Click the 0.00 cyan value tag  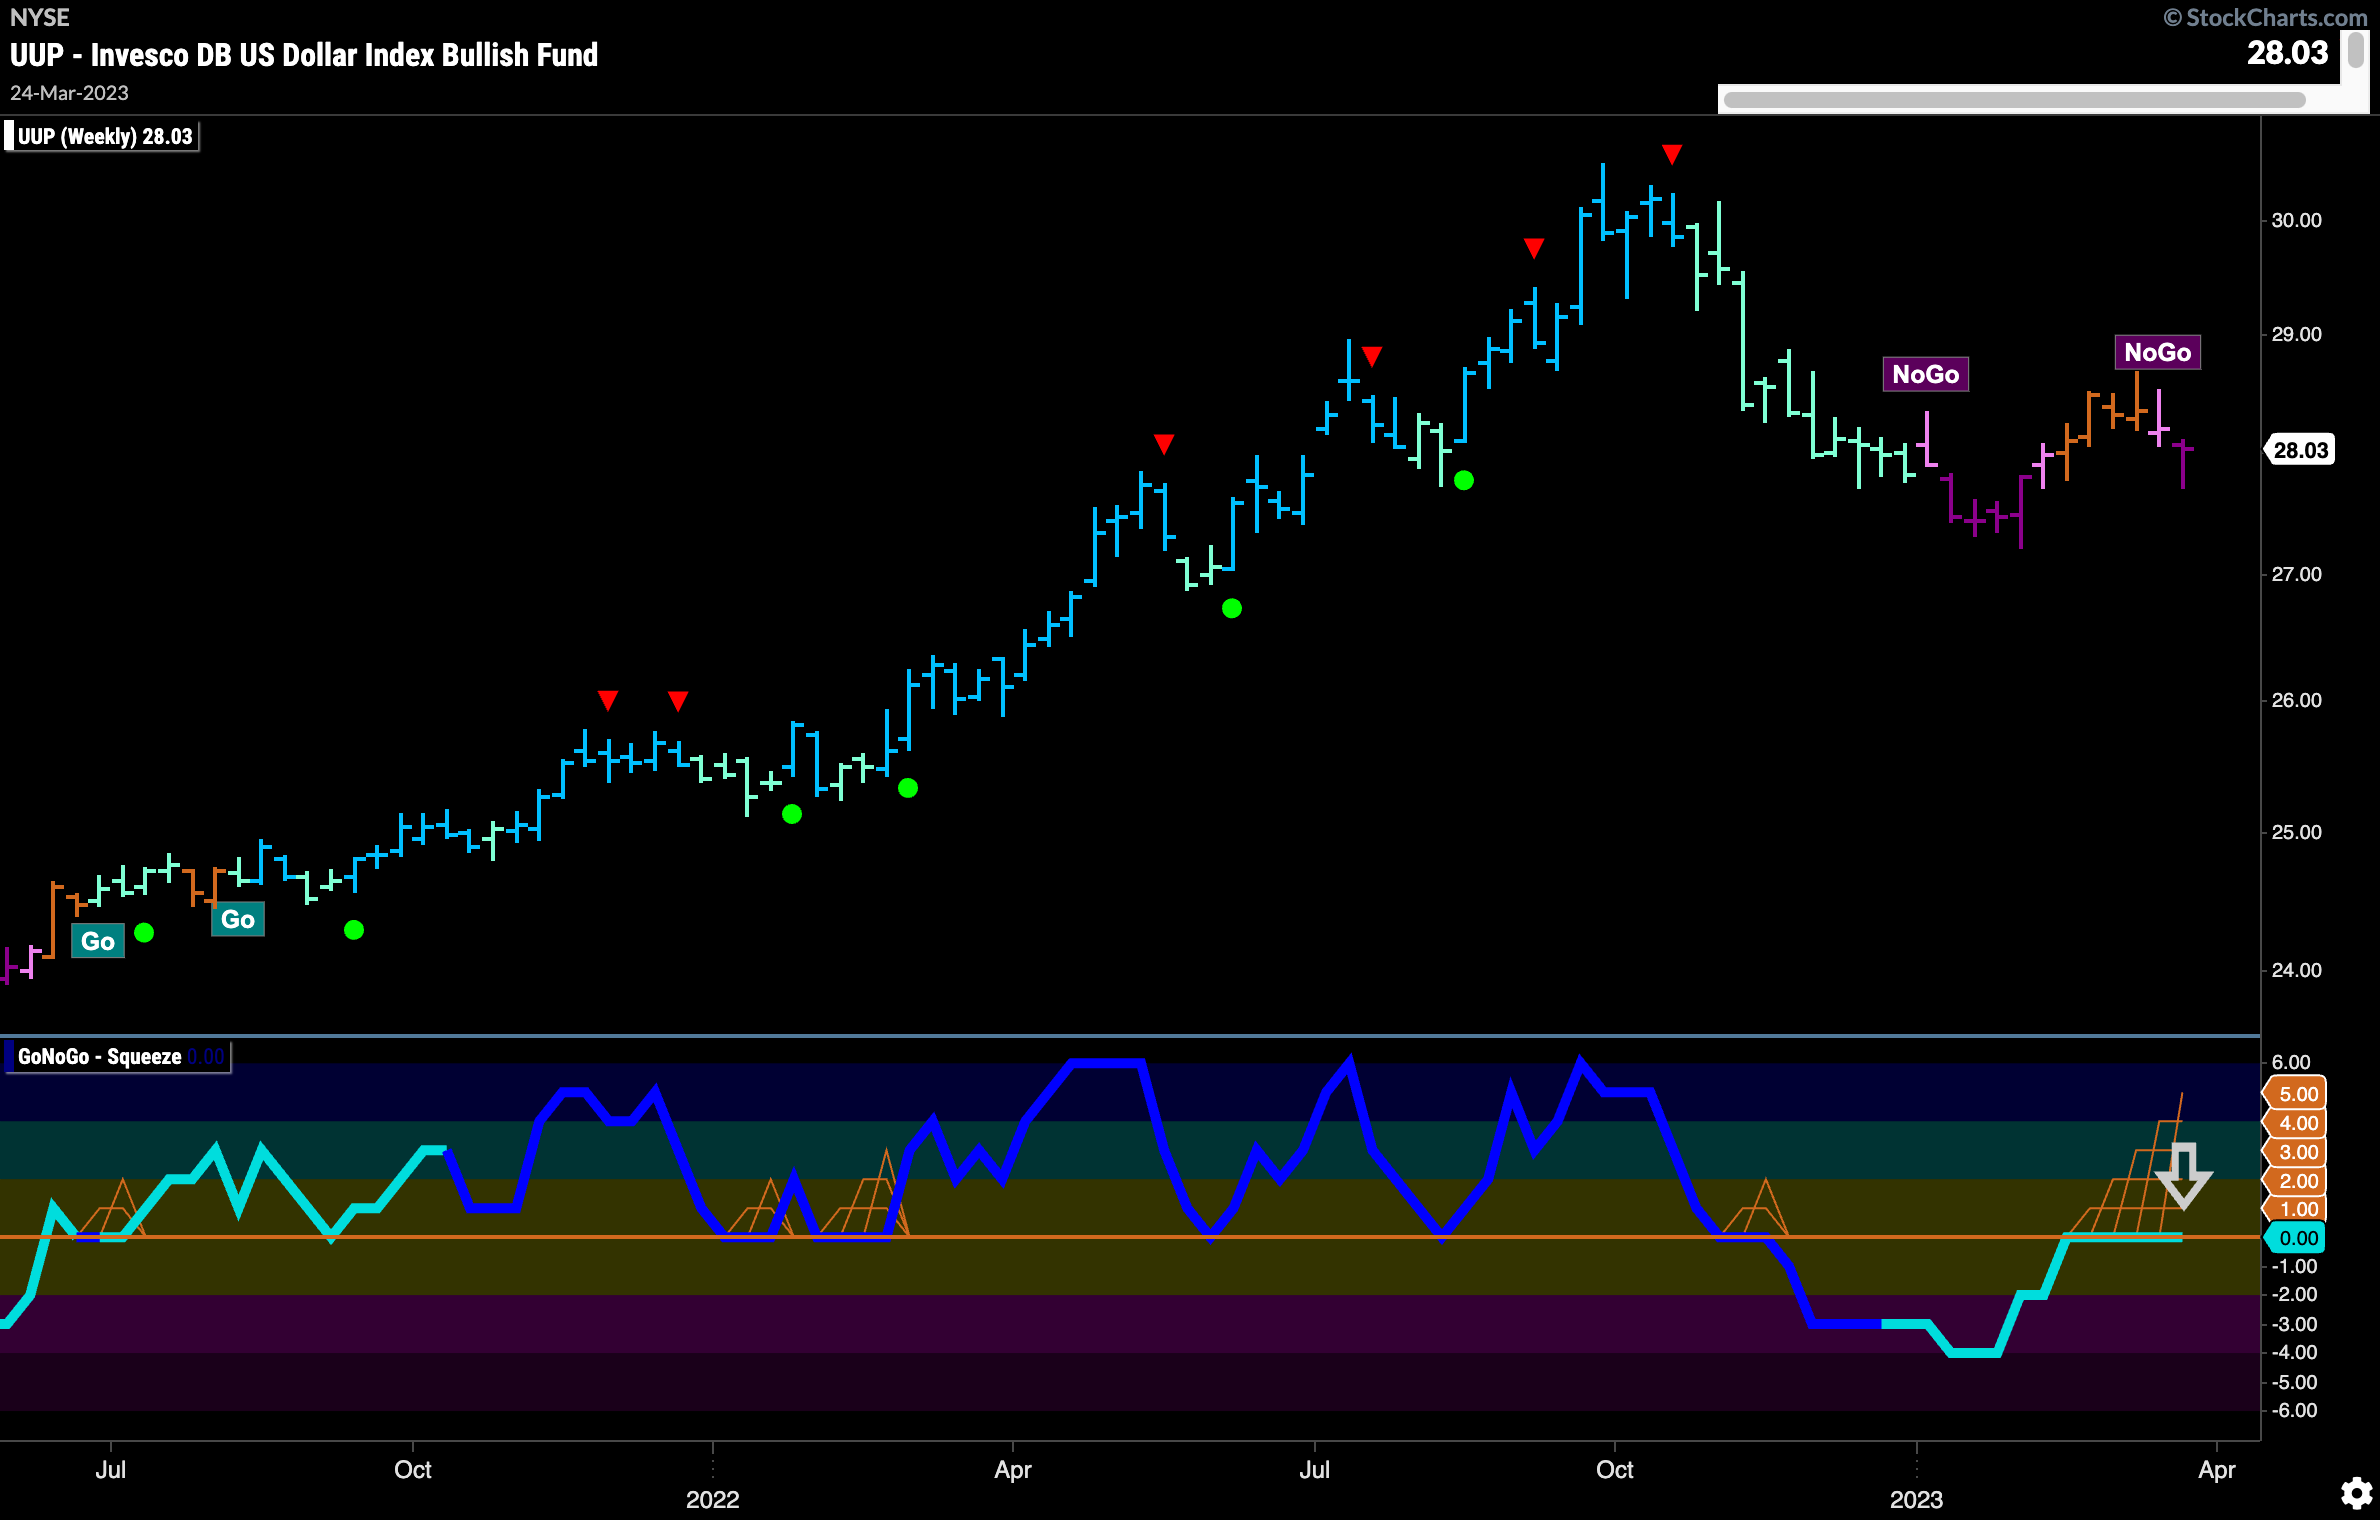[2297, 1238]
